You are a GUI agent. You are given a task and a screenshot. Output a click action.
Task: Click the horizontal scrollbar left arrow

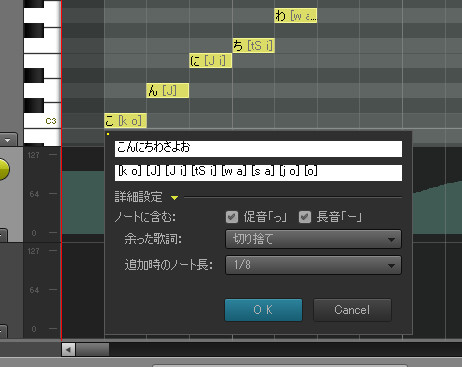68,350
